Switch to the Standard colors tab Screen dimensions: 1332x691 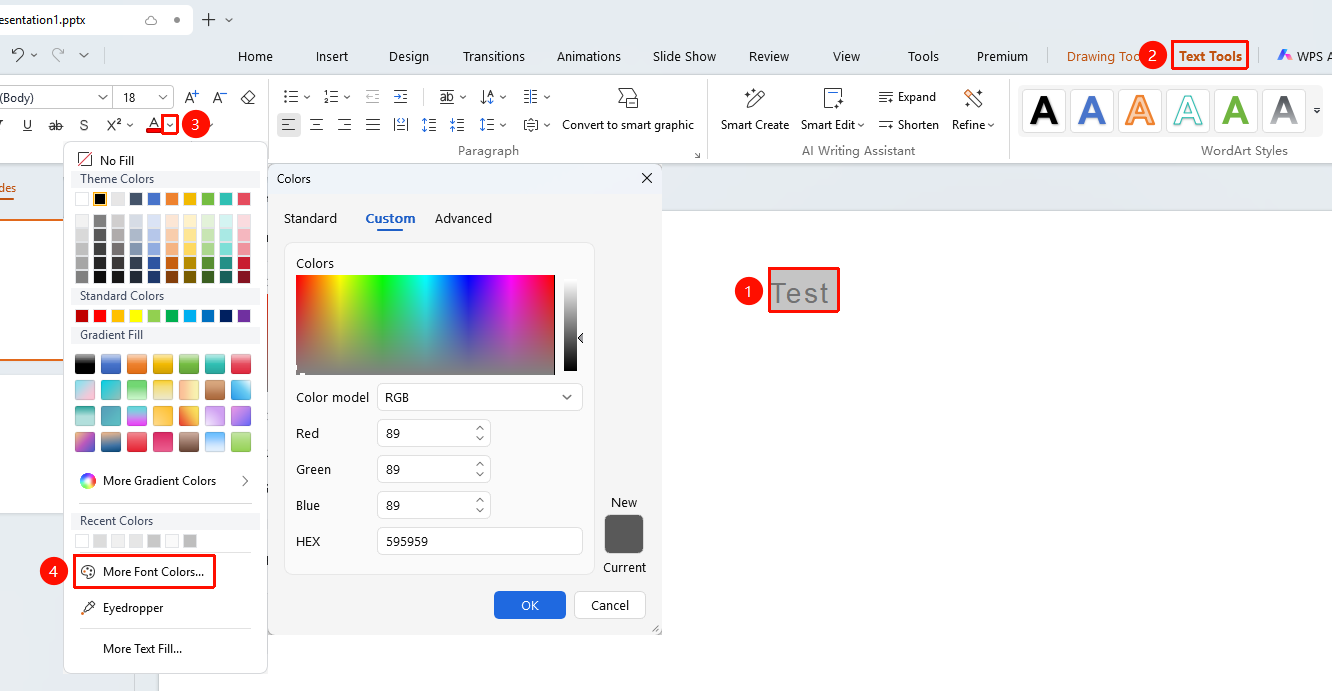[x=310, y=218]
